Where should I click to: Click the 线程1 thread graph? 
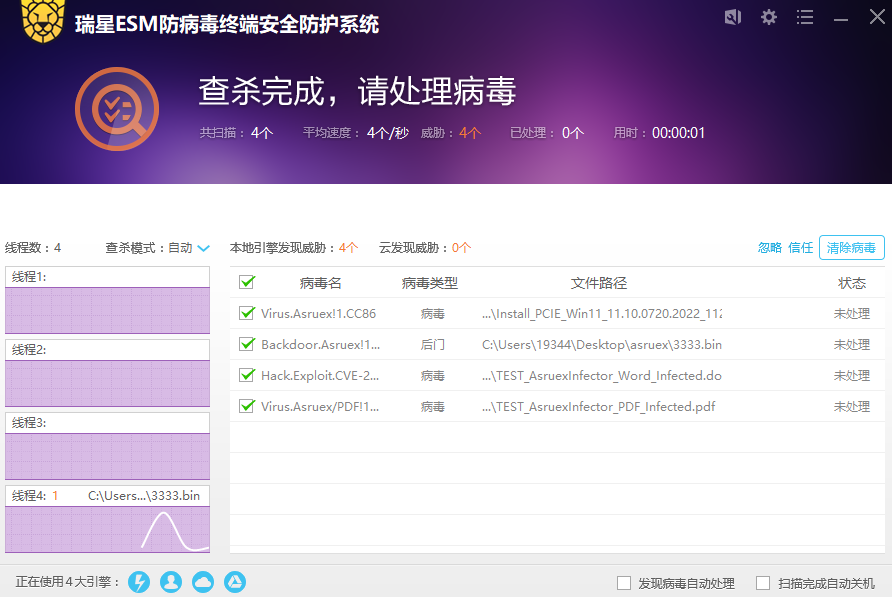108,310
